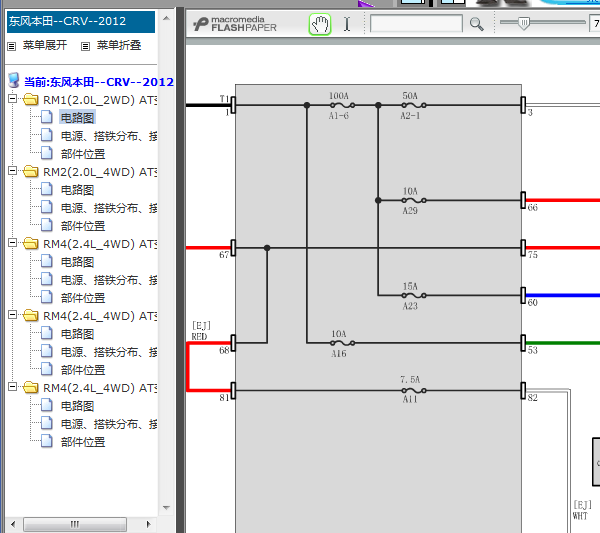Click the 当前:东风本田--CRV--2012 root link
Viewport: 600px width, 533px height.
pyautogui.click(x=99, y=82)
